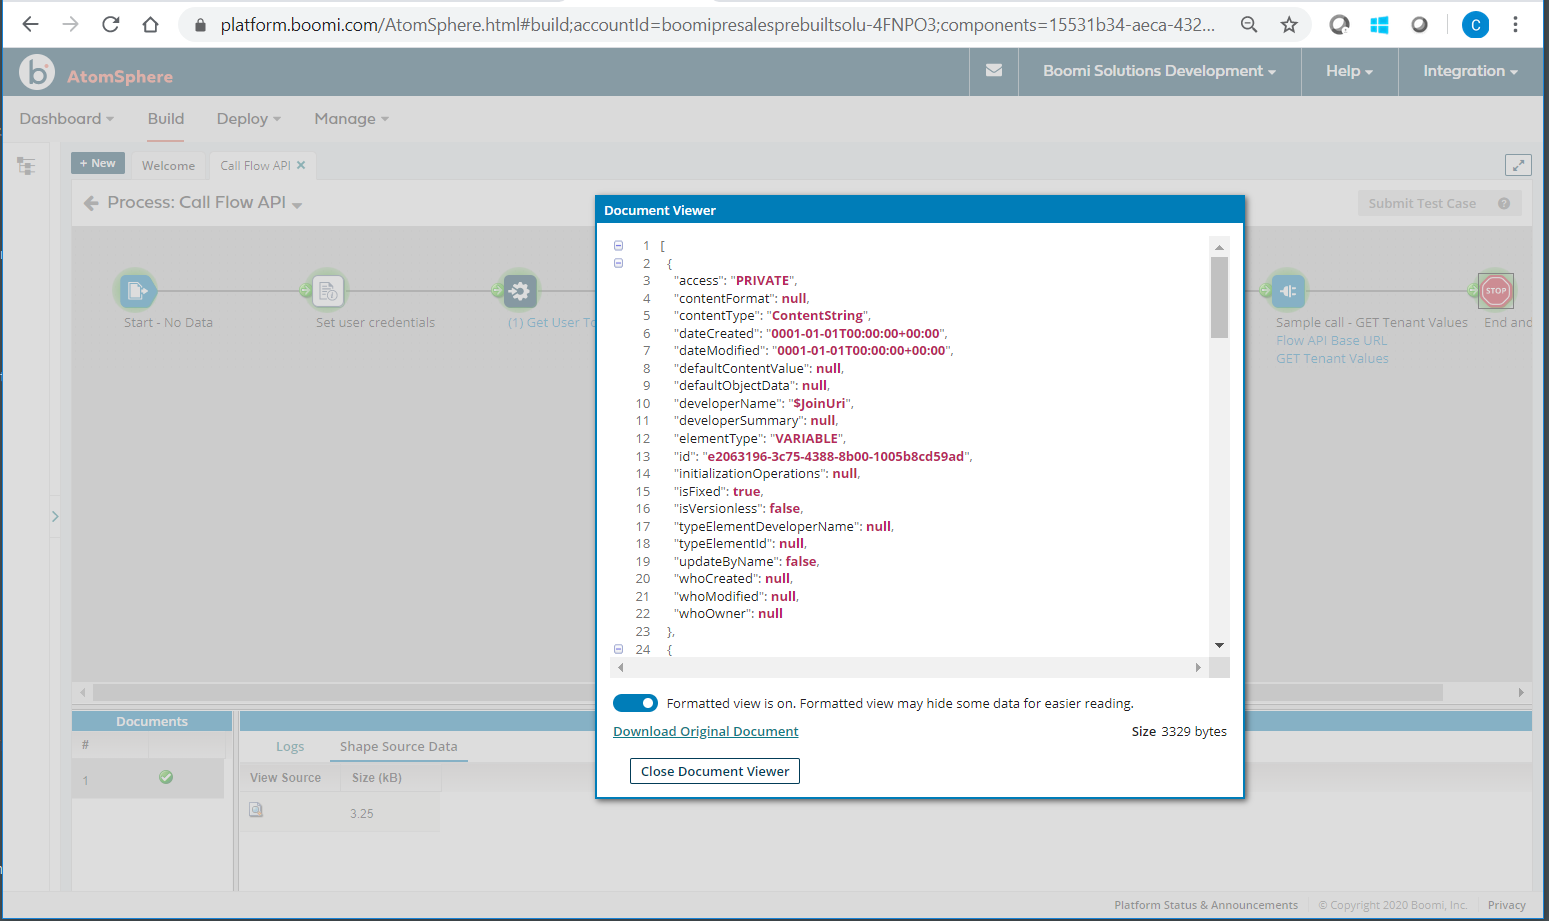The height and width of the screenshot is (921, 1549).
Task: Collapse the JSON array at line 1
Action: (618, 245)
